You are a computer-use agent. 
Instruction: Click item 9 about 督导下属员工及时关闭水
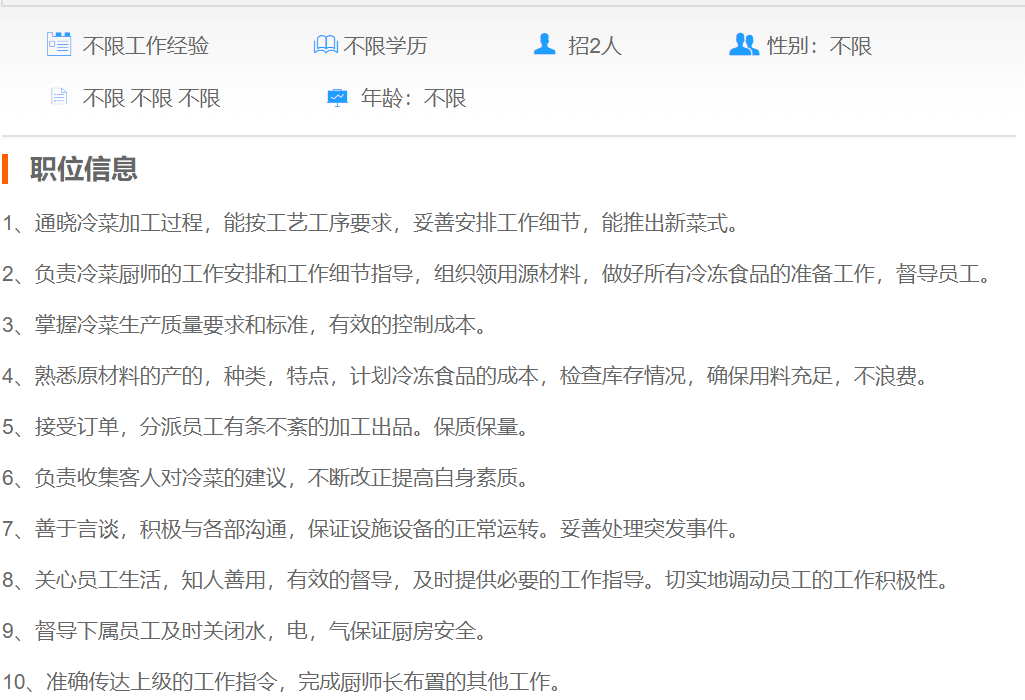coord(245,631)
